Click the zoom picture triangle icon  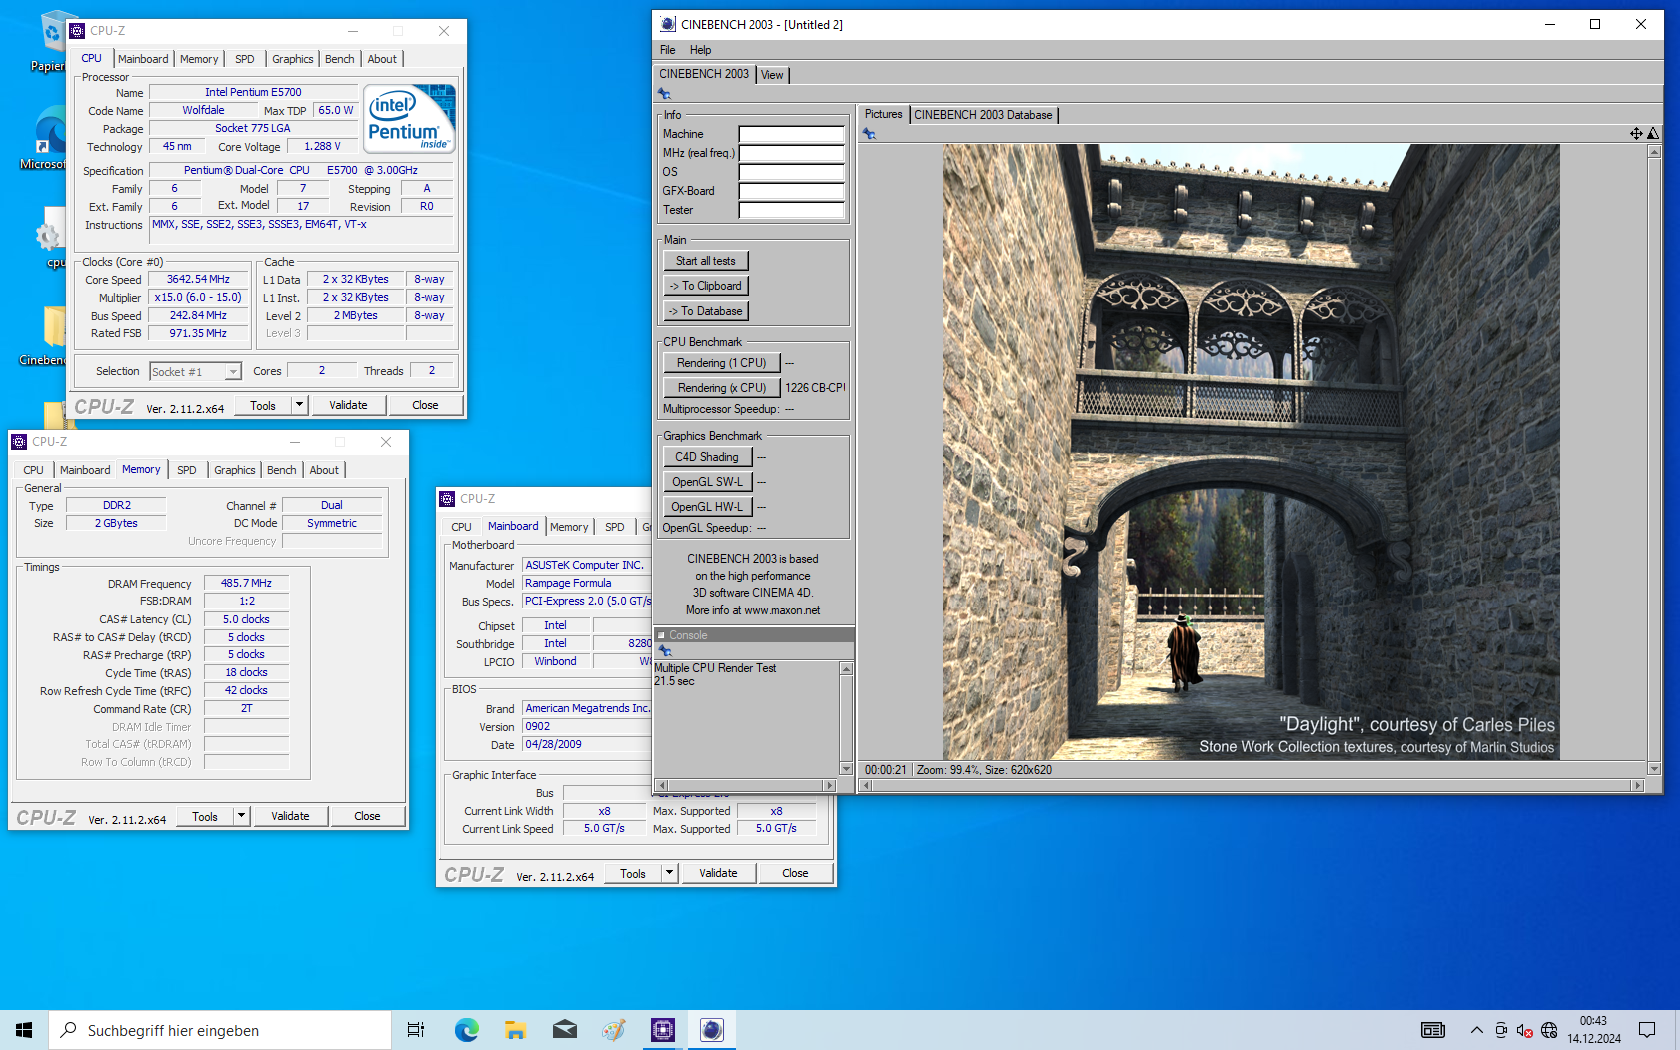(1653, 133)
